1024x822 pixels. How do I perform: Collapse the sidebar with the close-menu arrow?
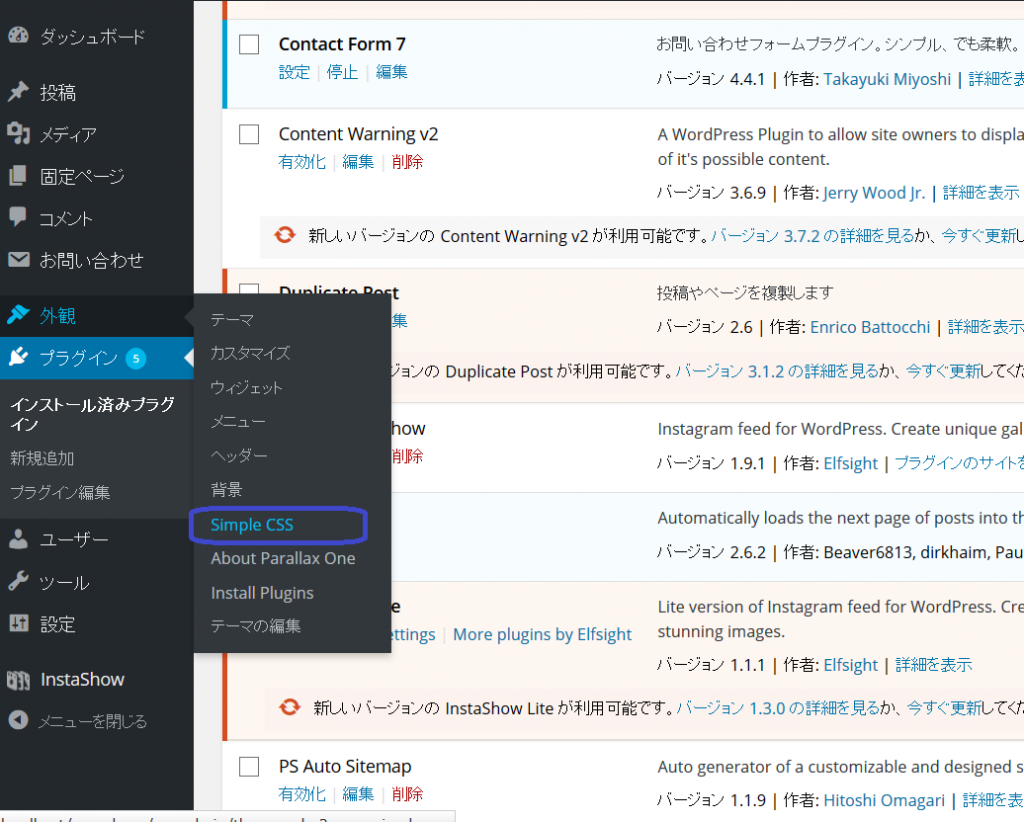point(18,721)
